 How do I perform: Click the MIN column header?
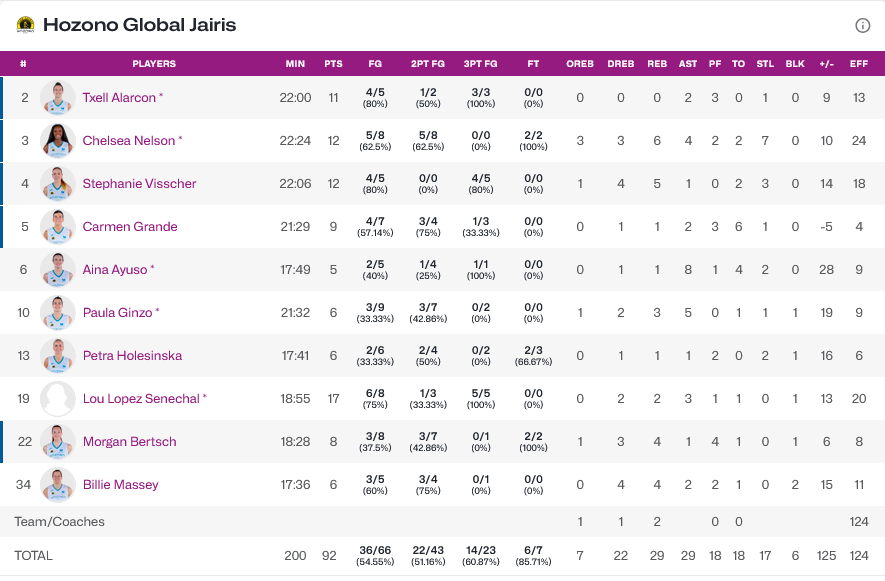[x=295, y=64]
